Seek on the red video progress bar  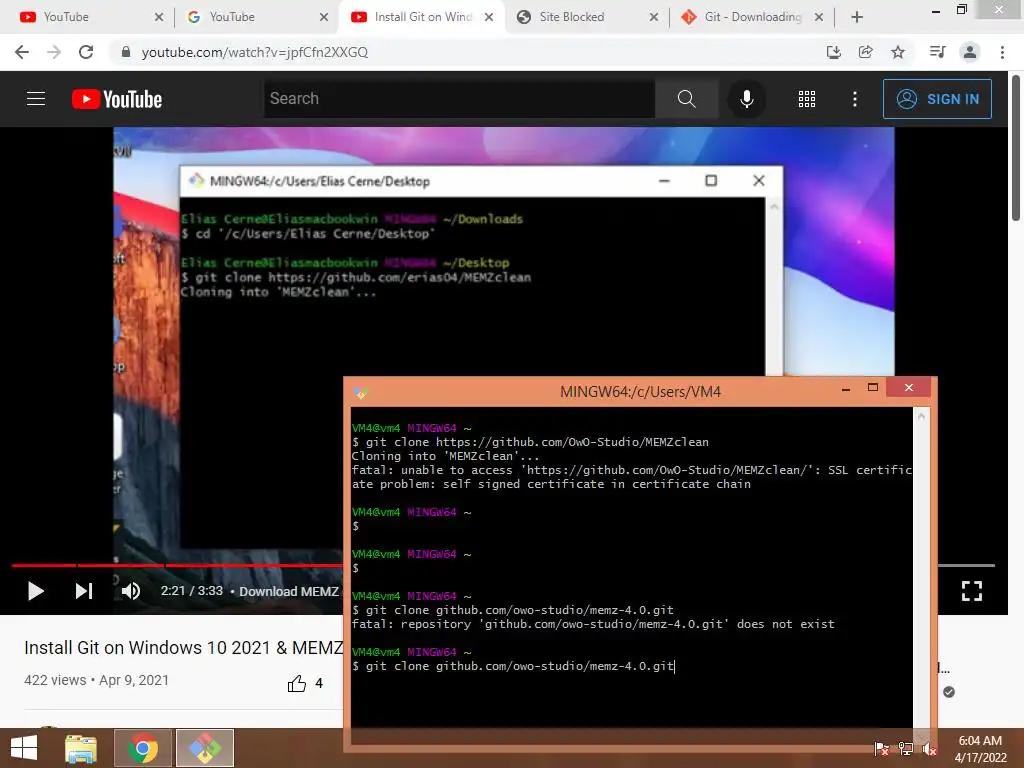[x=176, y=565]
